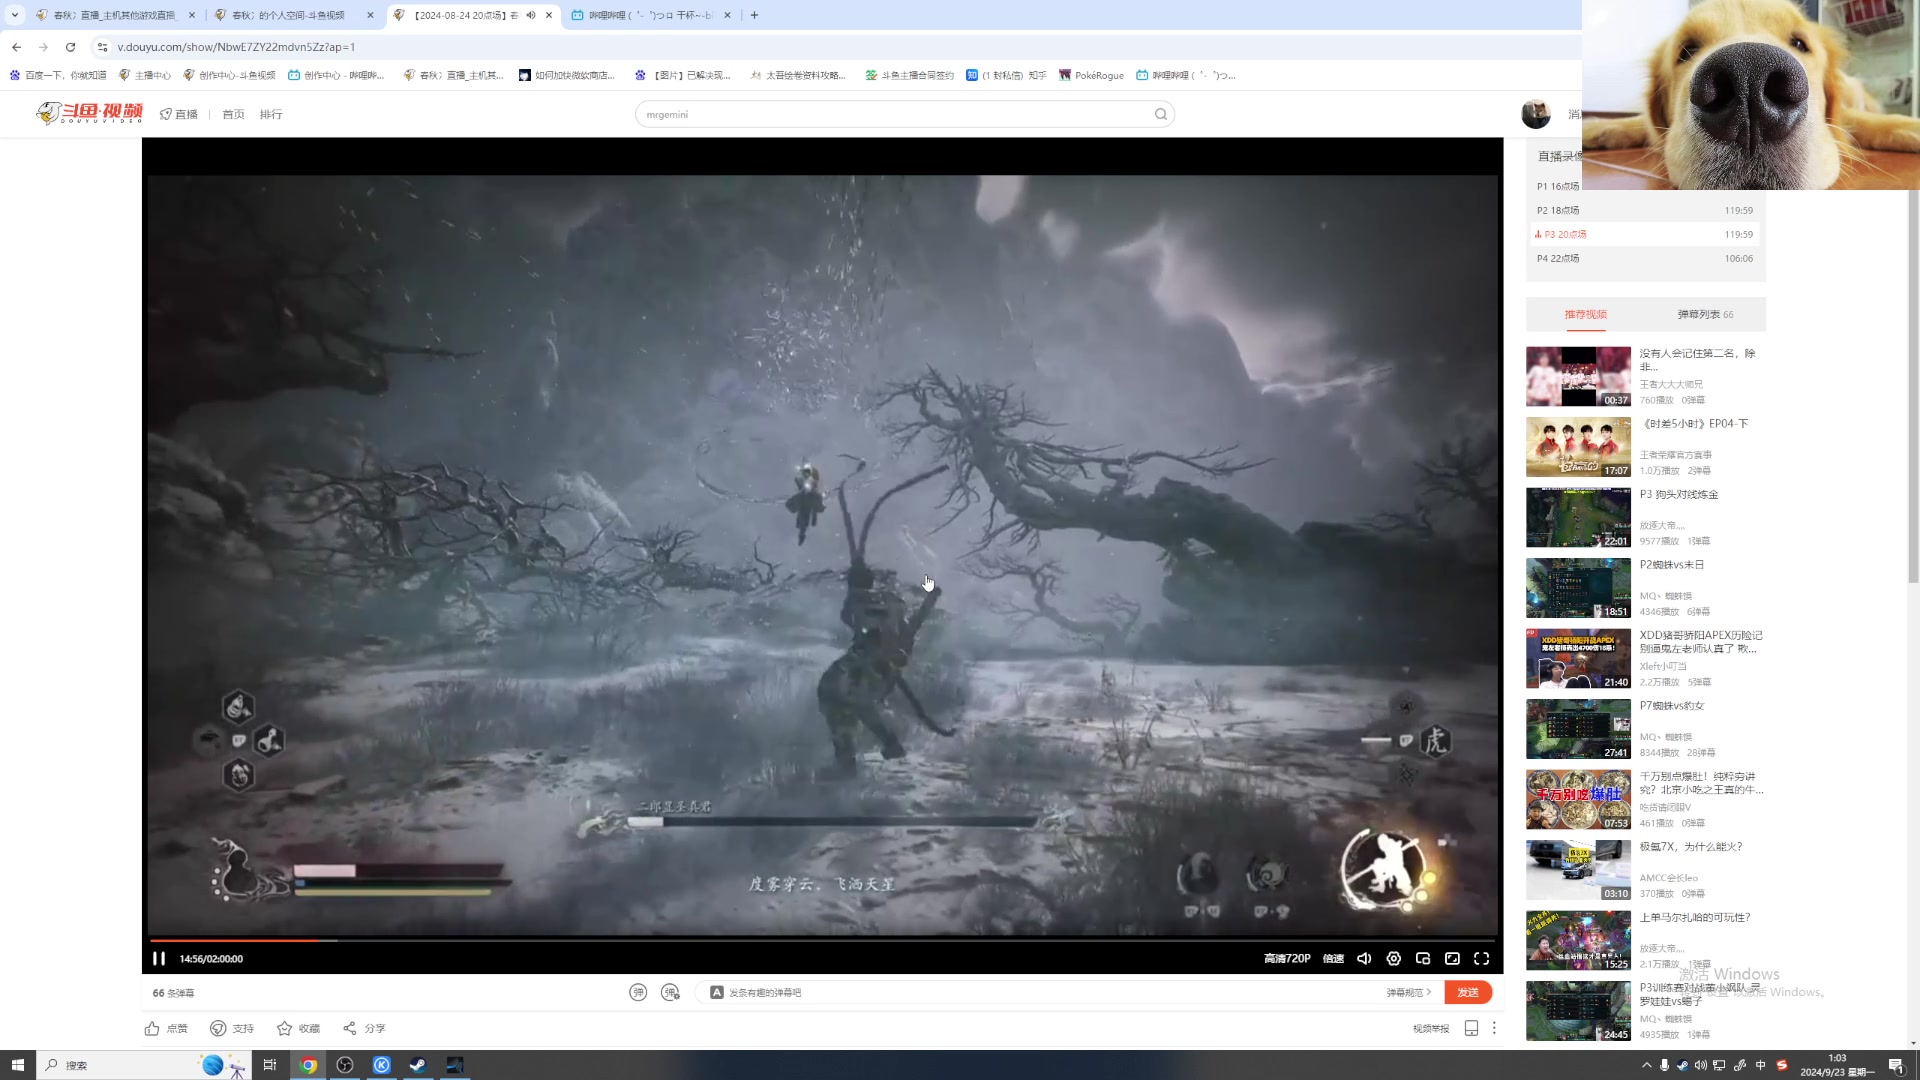Screen dimensions: 1920x1080
Task: Open the three-dot more options menu
Action: tap(1494, 1028)
